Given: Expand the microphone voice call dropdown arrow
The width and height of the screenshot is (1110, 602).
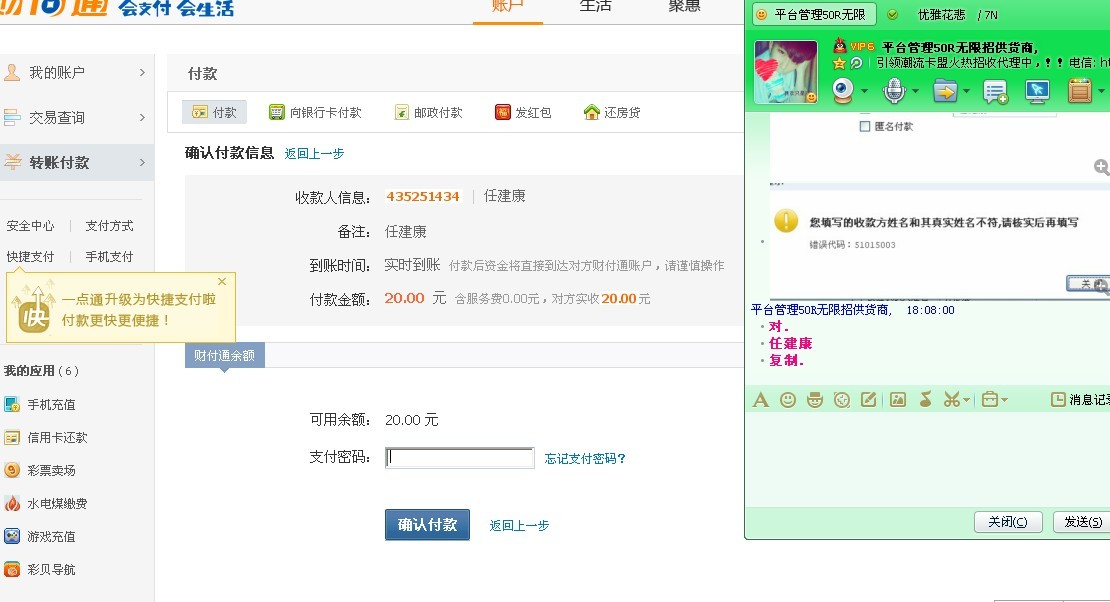Looking at the screenshot, I should click(x=915, y=91).
